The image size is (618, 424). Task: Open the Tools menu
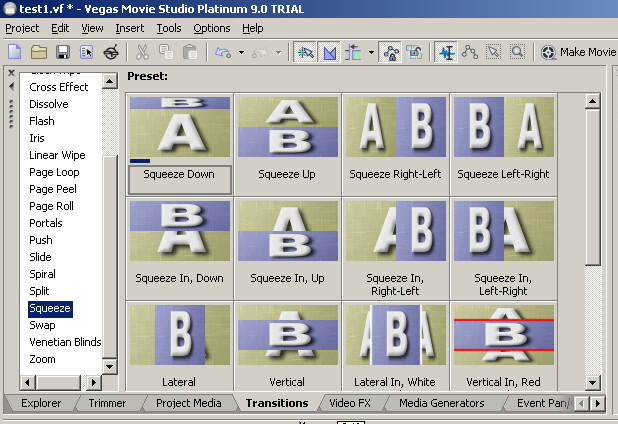coord(169,28)
